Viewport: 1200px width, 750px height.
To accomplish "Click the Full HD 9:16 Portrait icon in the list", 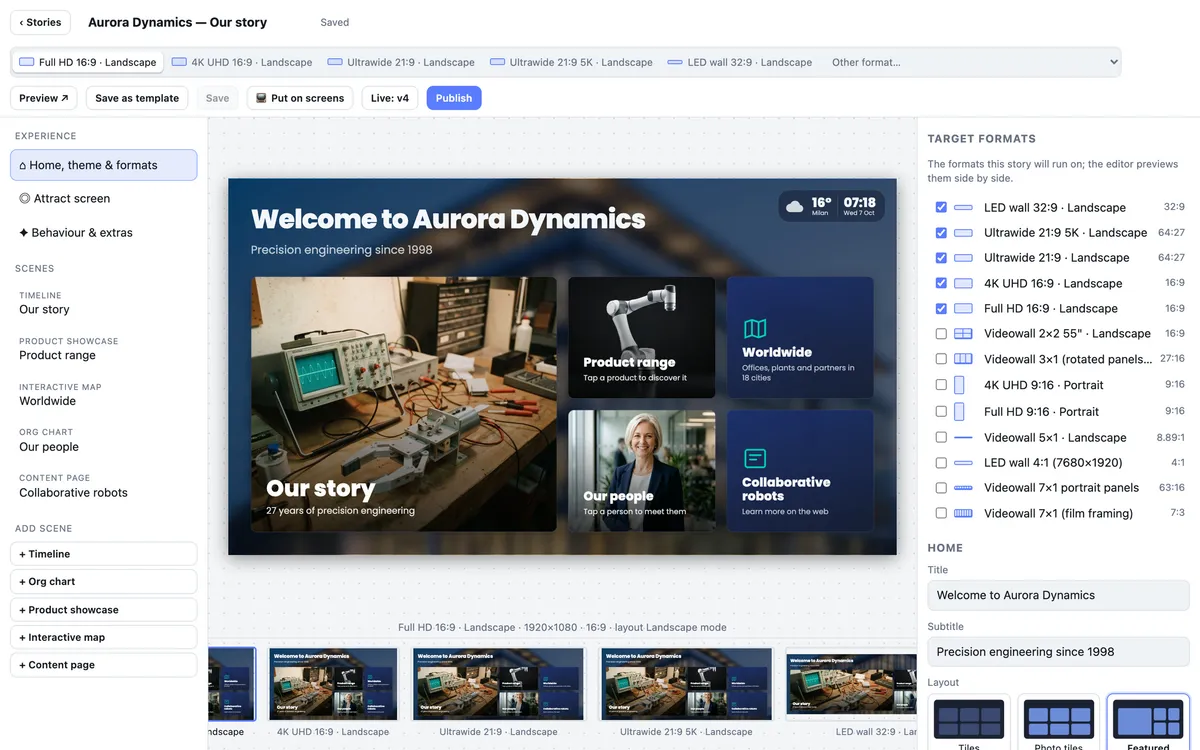I will (959, 411).
